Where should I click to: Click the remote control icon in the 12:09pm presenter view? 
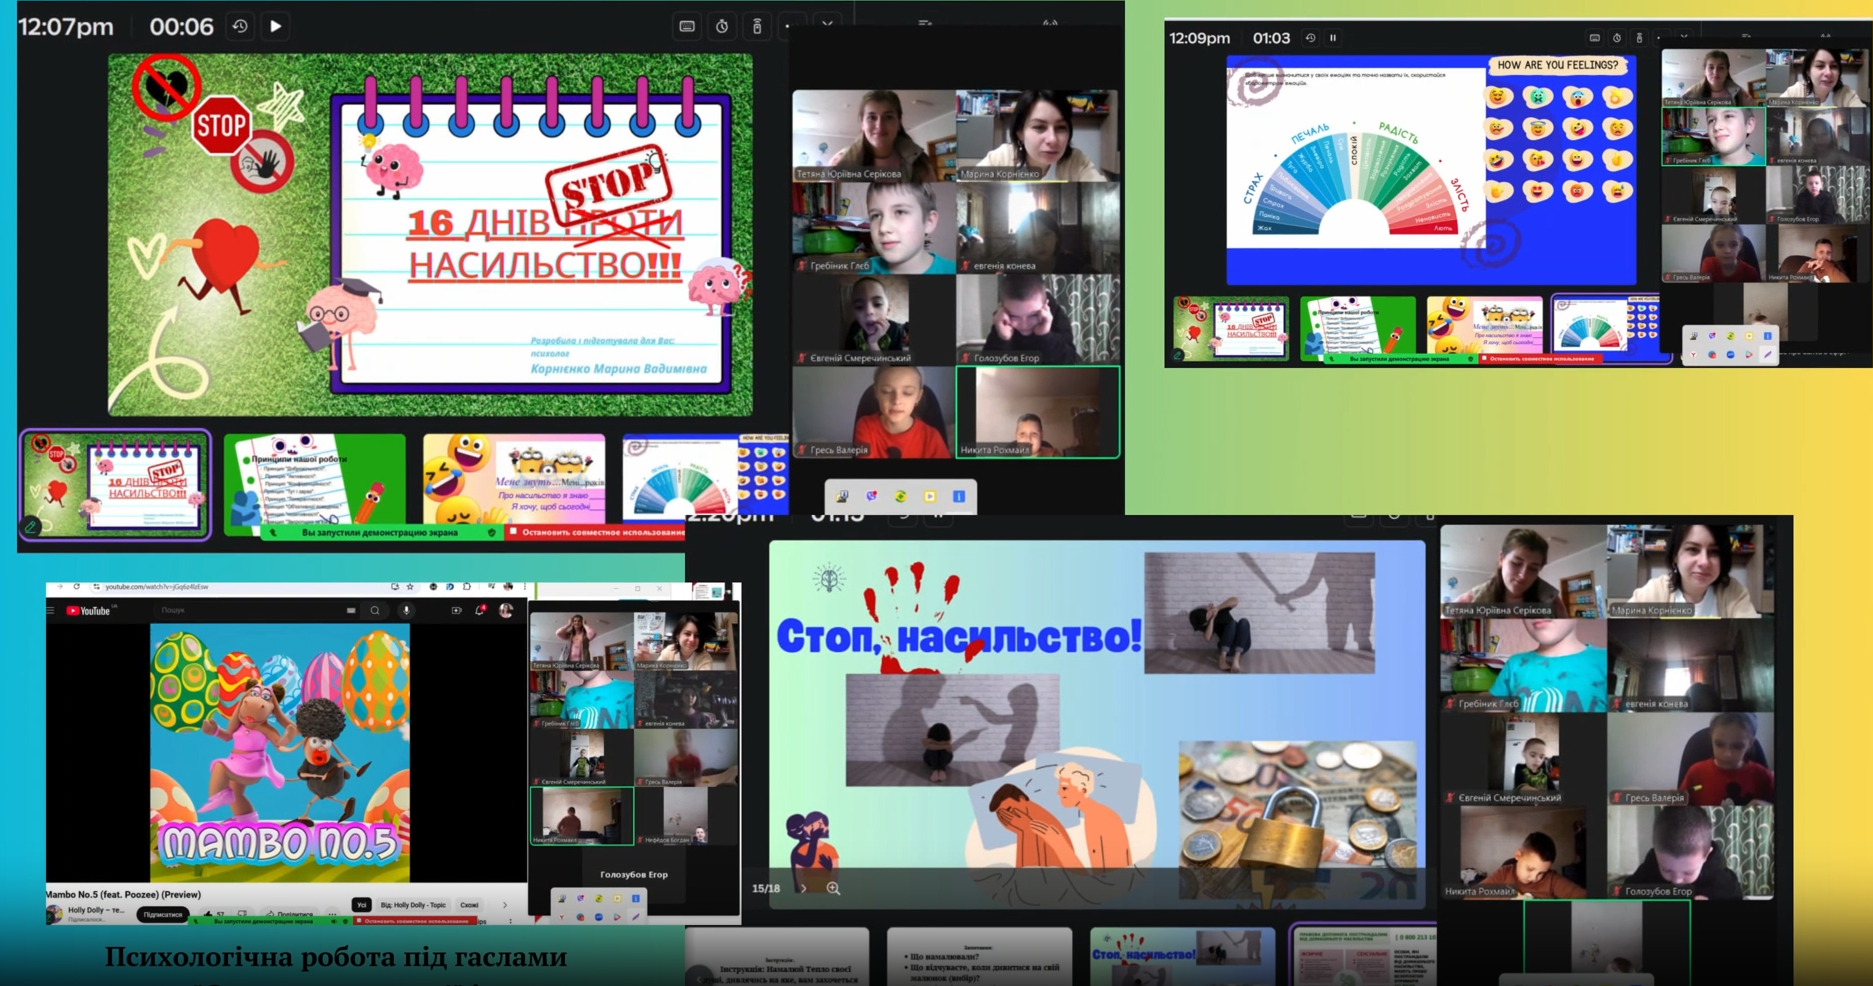click(x=1639, y=38)
